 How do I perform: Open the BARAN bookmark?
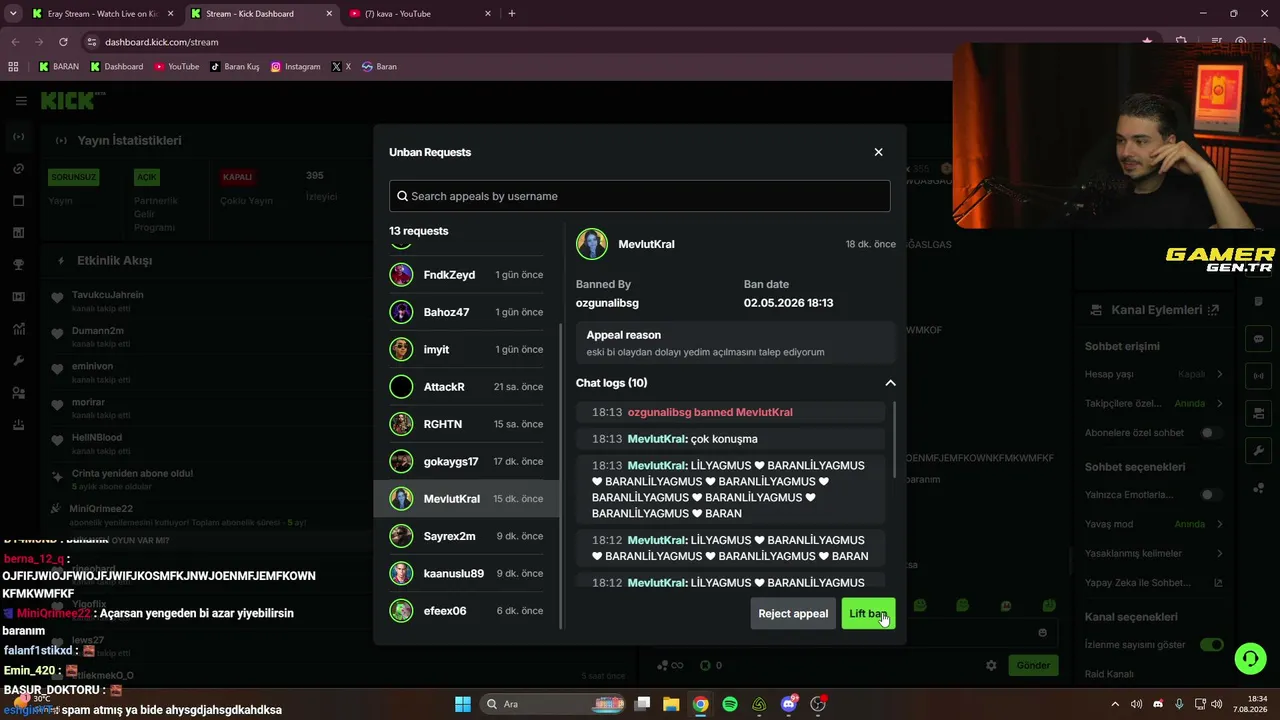pos(59,67)
